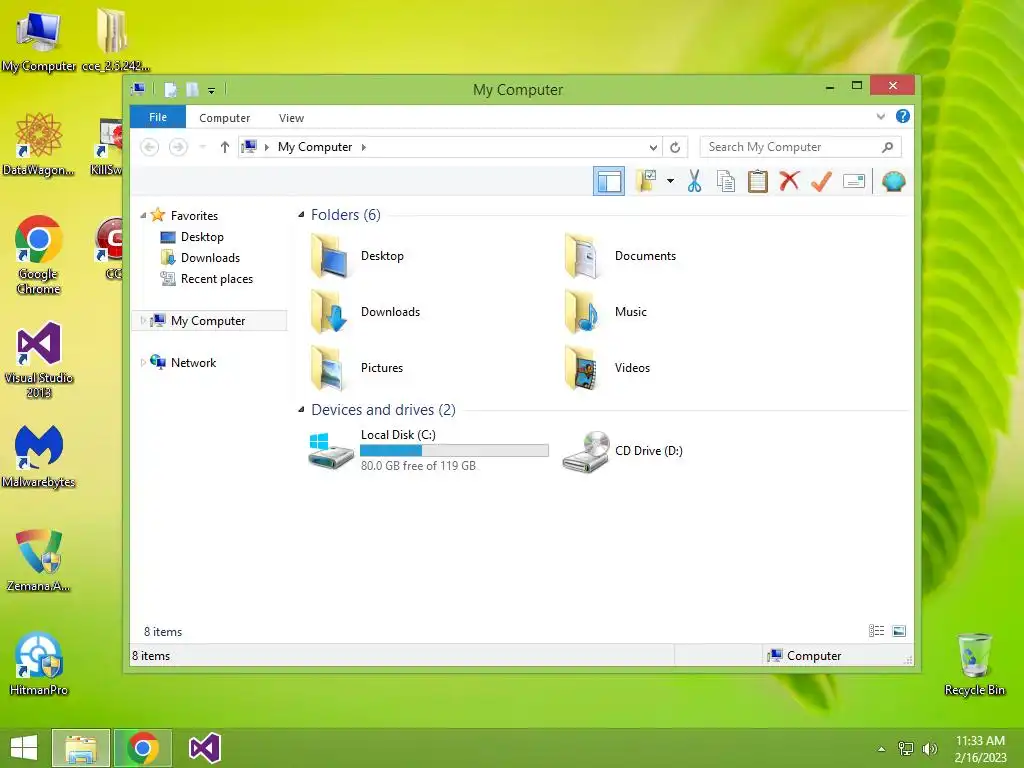1024x768 pixels.
Task: Open the folder options dropdown arrow
Action: click(x=670, y=181)
